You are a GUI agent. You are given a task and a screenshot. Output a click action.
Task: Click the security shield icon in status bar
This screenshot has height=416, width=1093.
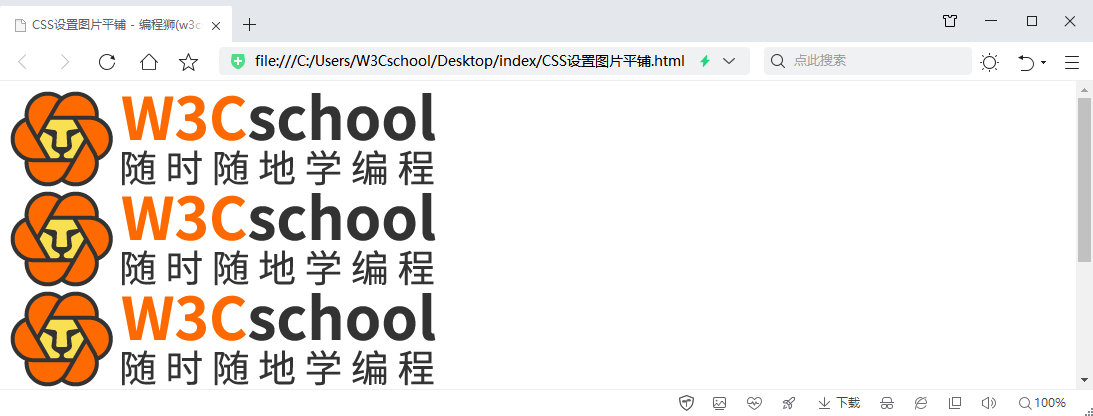pos(686,403)
